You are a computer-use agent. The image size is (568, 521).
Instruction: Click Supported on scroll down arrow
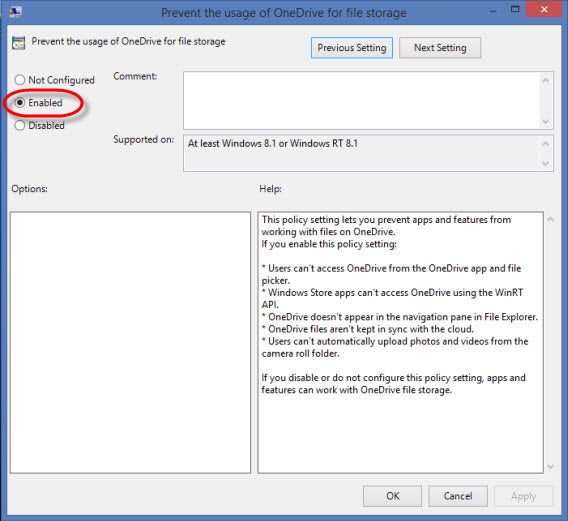pos(546,163)
